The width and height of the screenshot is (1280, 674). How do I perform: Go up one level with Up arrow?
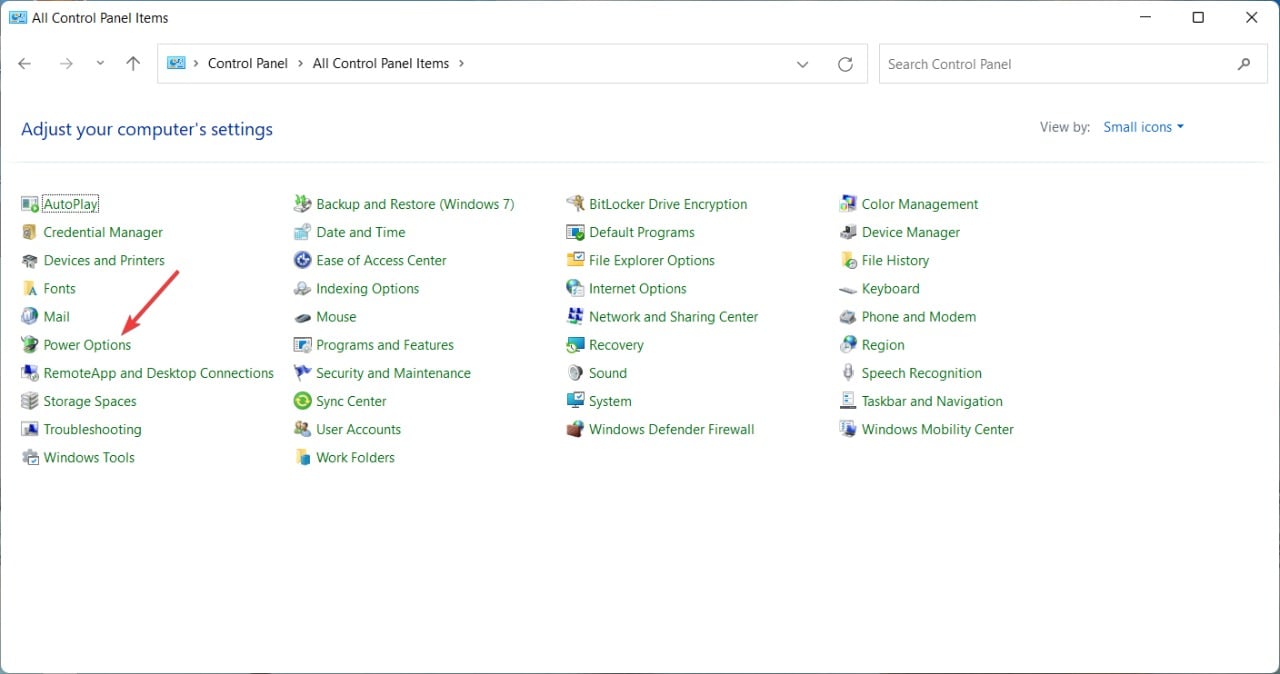click(133, 64)
